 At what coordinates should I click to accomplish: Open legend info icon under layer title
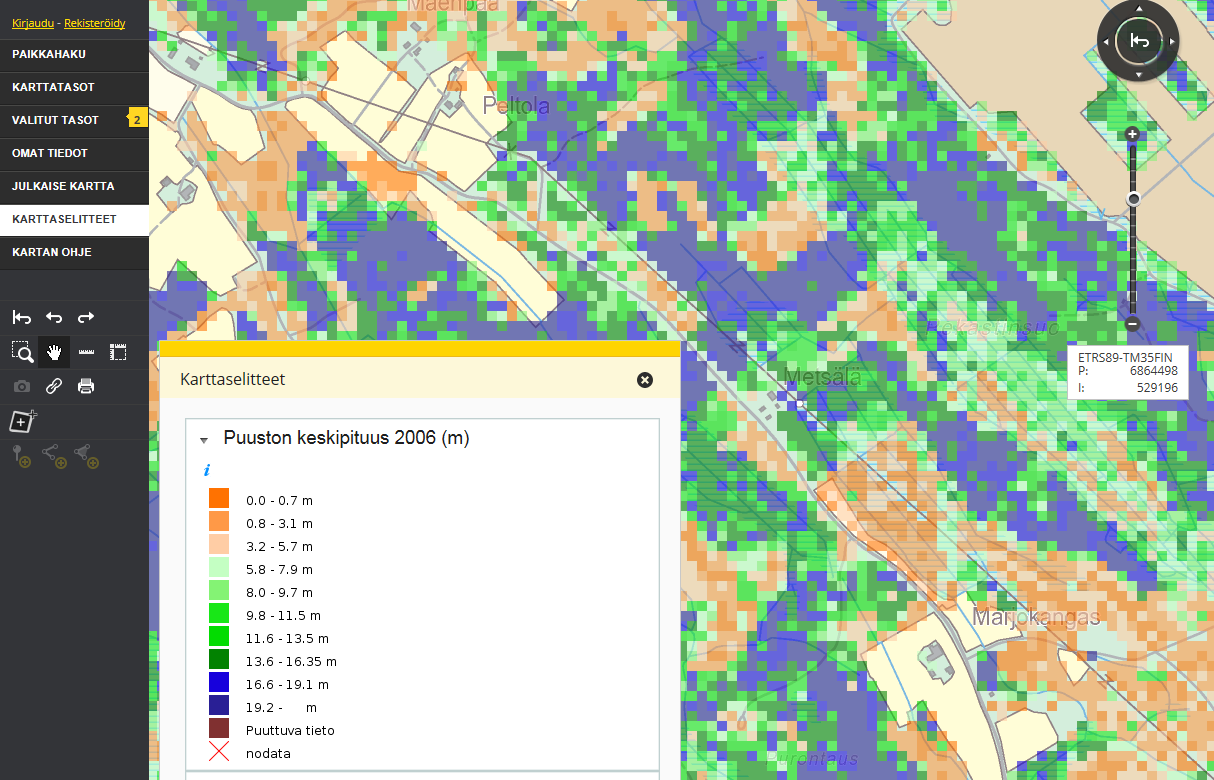coord(206,469)
